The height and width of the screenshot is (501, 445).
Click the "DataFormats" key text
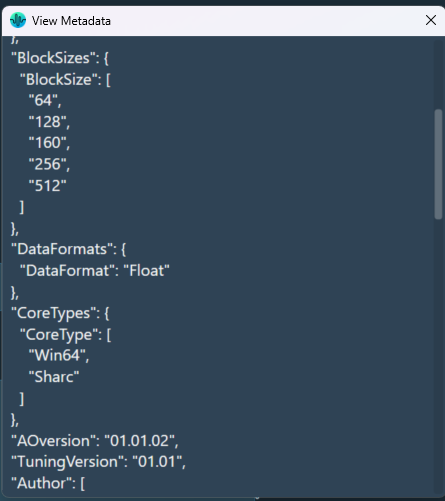point(64,249)
